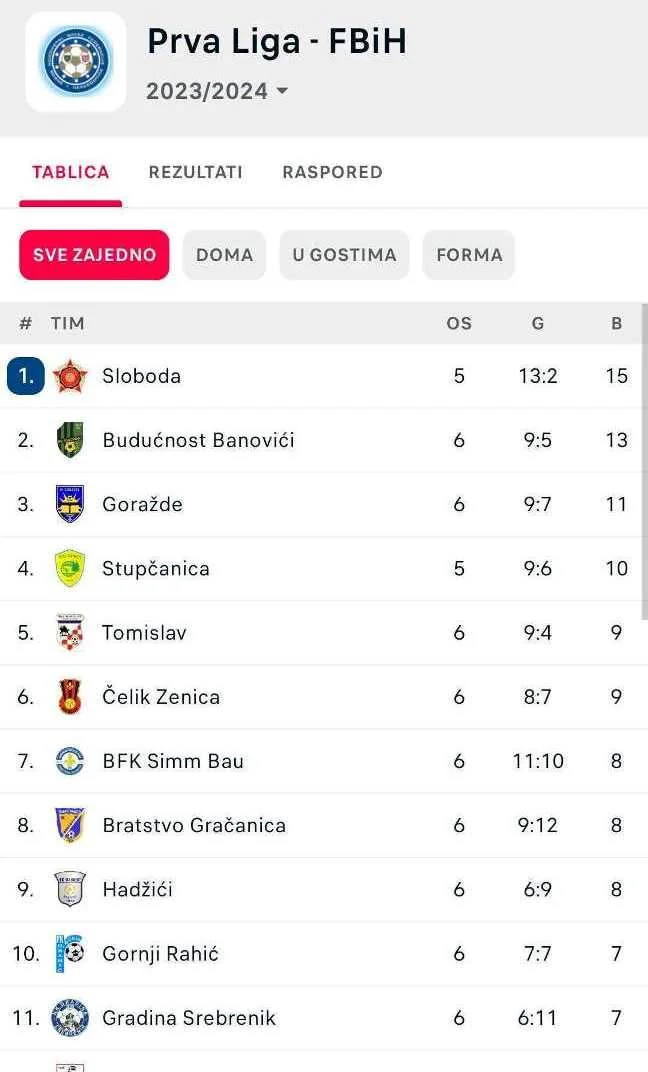
Task: Activate the FORMA filter
Action: pos(469,255)
